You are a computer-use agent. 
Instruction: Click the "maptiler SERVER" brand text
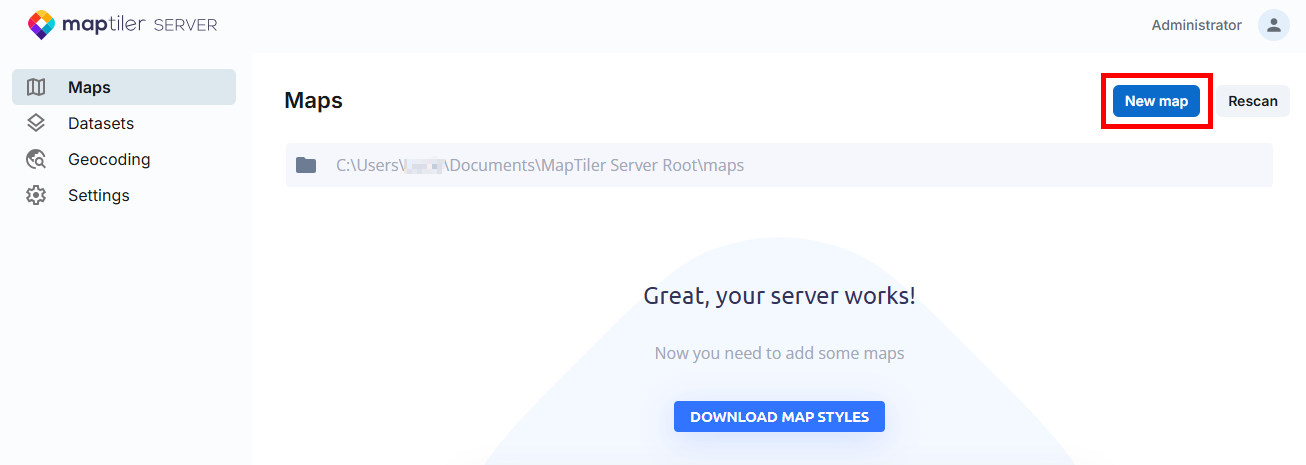pyautogui.click(x=140, y=25)
